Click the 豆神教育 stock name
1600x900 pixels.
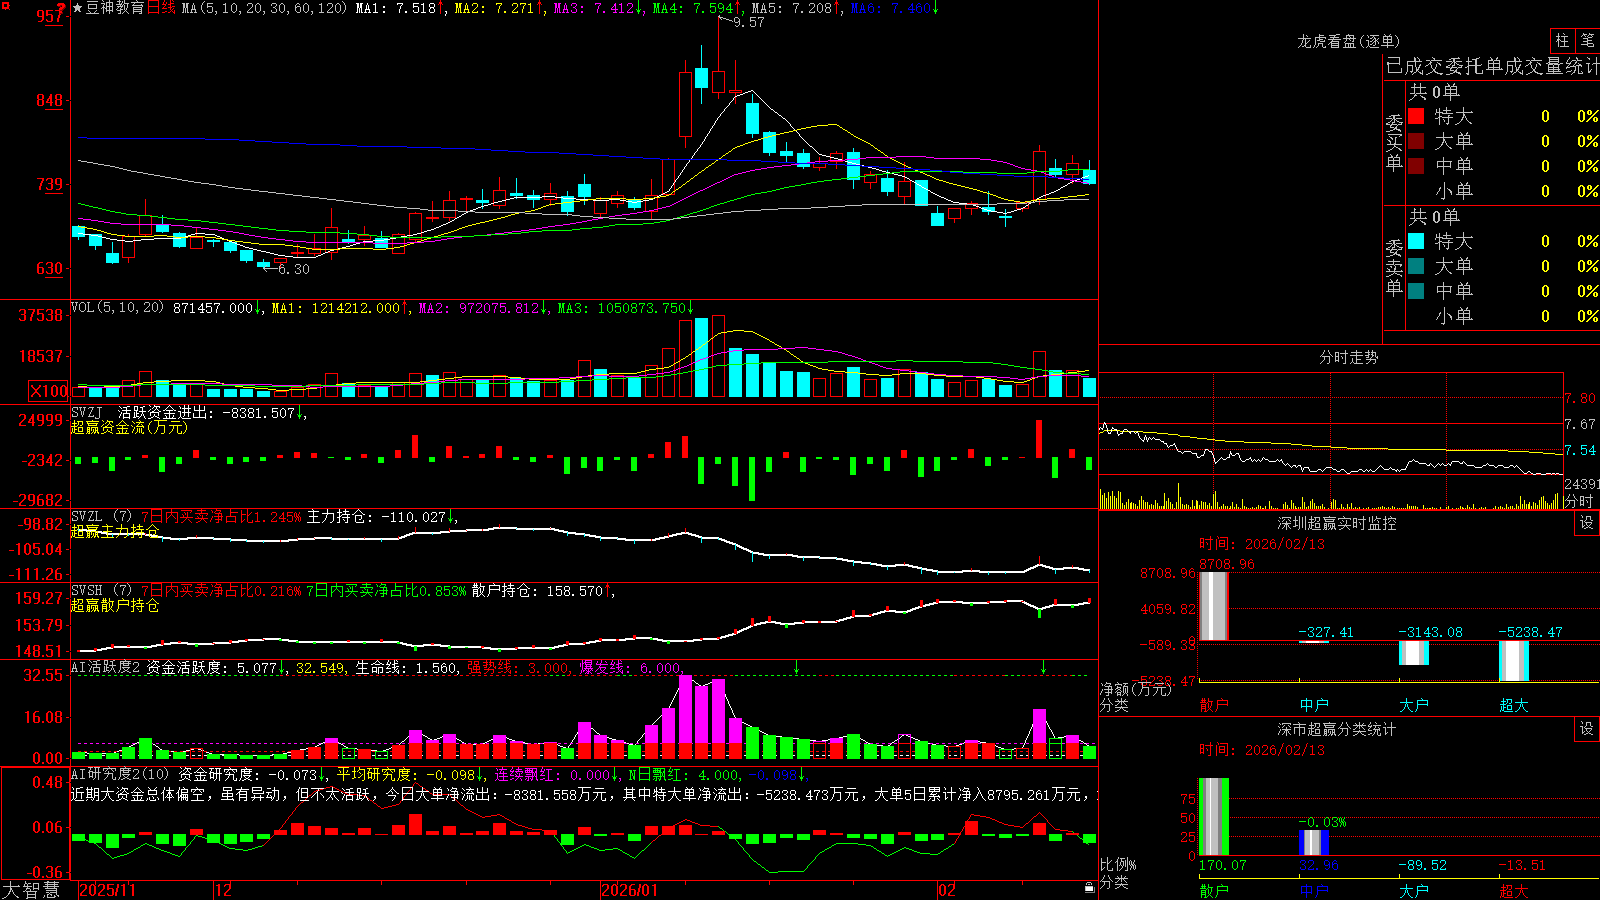coord(115,8)
